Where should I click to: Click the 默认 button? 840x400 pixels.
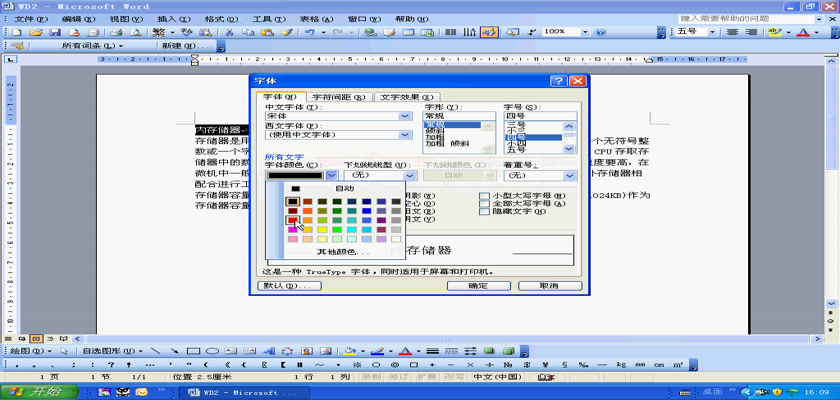(289, 286)
